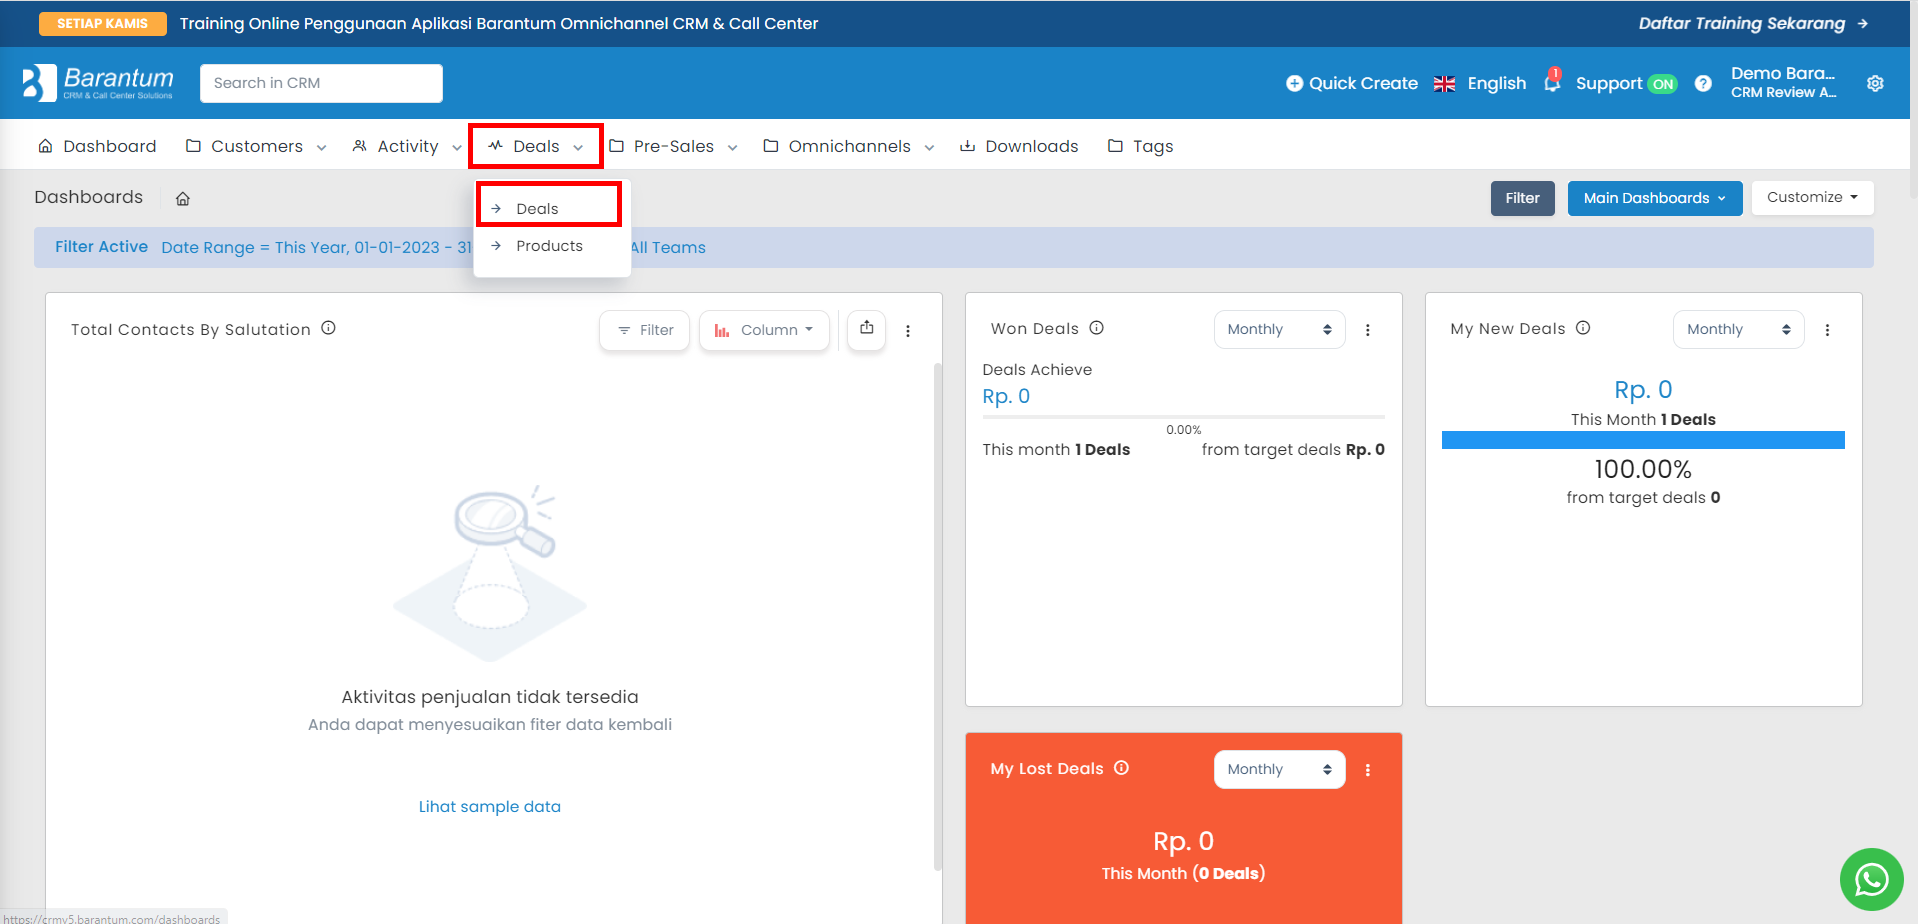Open the Customize dropdown
Screen dimensions: 1918x924
(1812, 198)
